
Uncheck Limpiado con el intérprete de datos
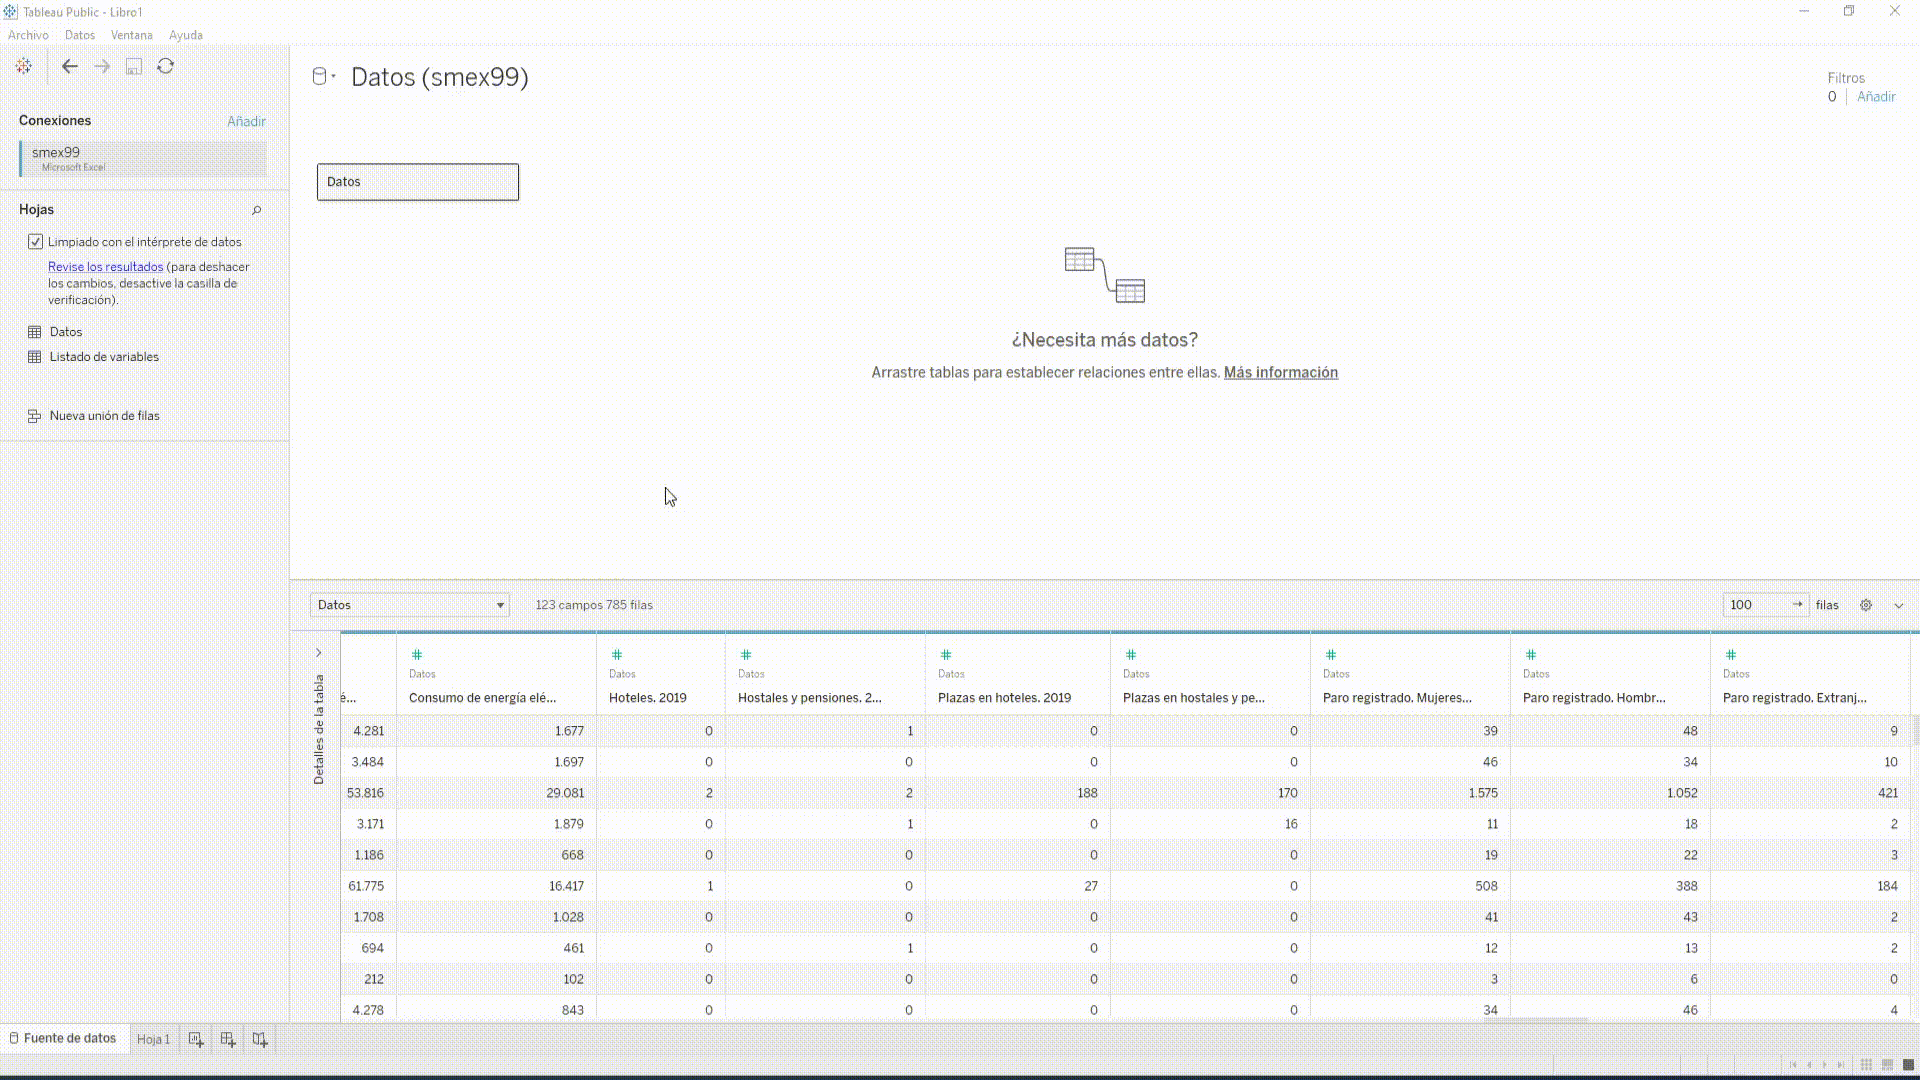click(x=35, y=241)
